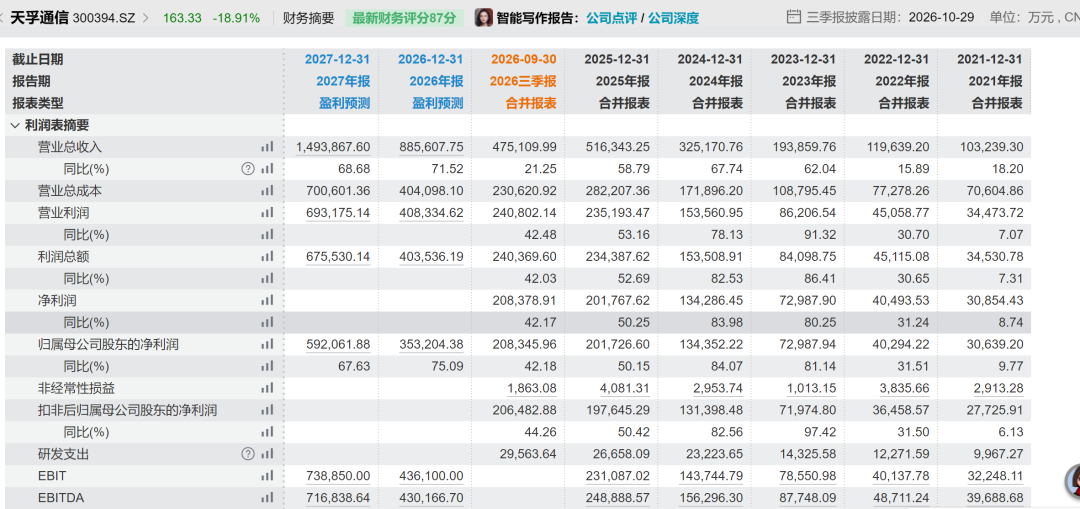Open chart icon for 营业总成本 row
This screenshot has height=509, width=1080.
click(x=267, y=191)
